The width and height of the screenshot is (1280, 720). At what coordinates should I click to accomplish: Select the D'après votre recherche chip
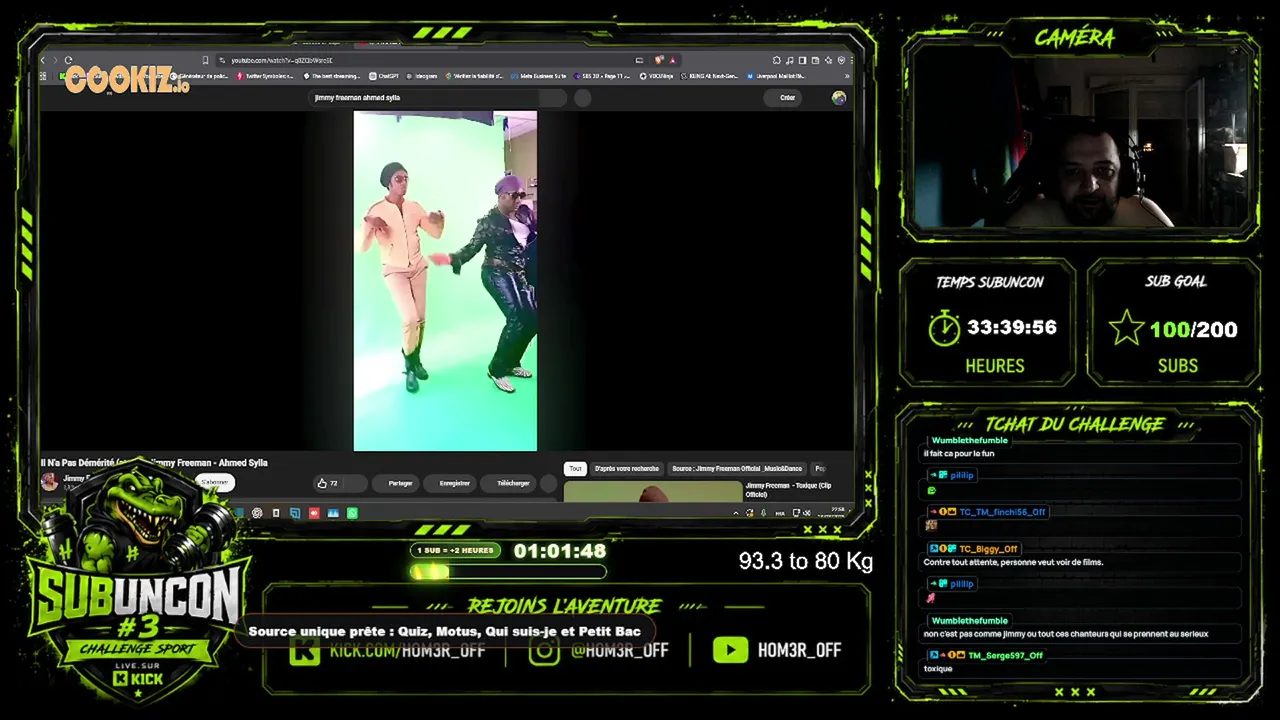point(627,468)
